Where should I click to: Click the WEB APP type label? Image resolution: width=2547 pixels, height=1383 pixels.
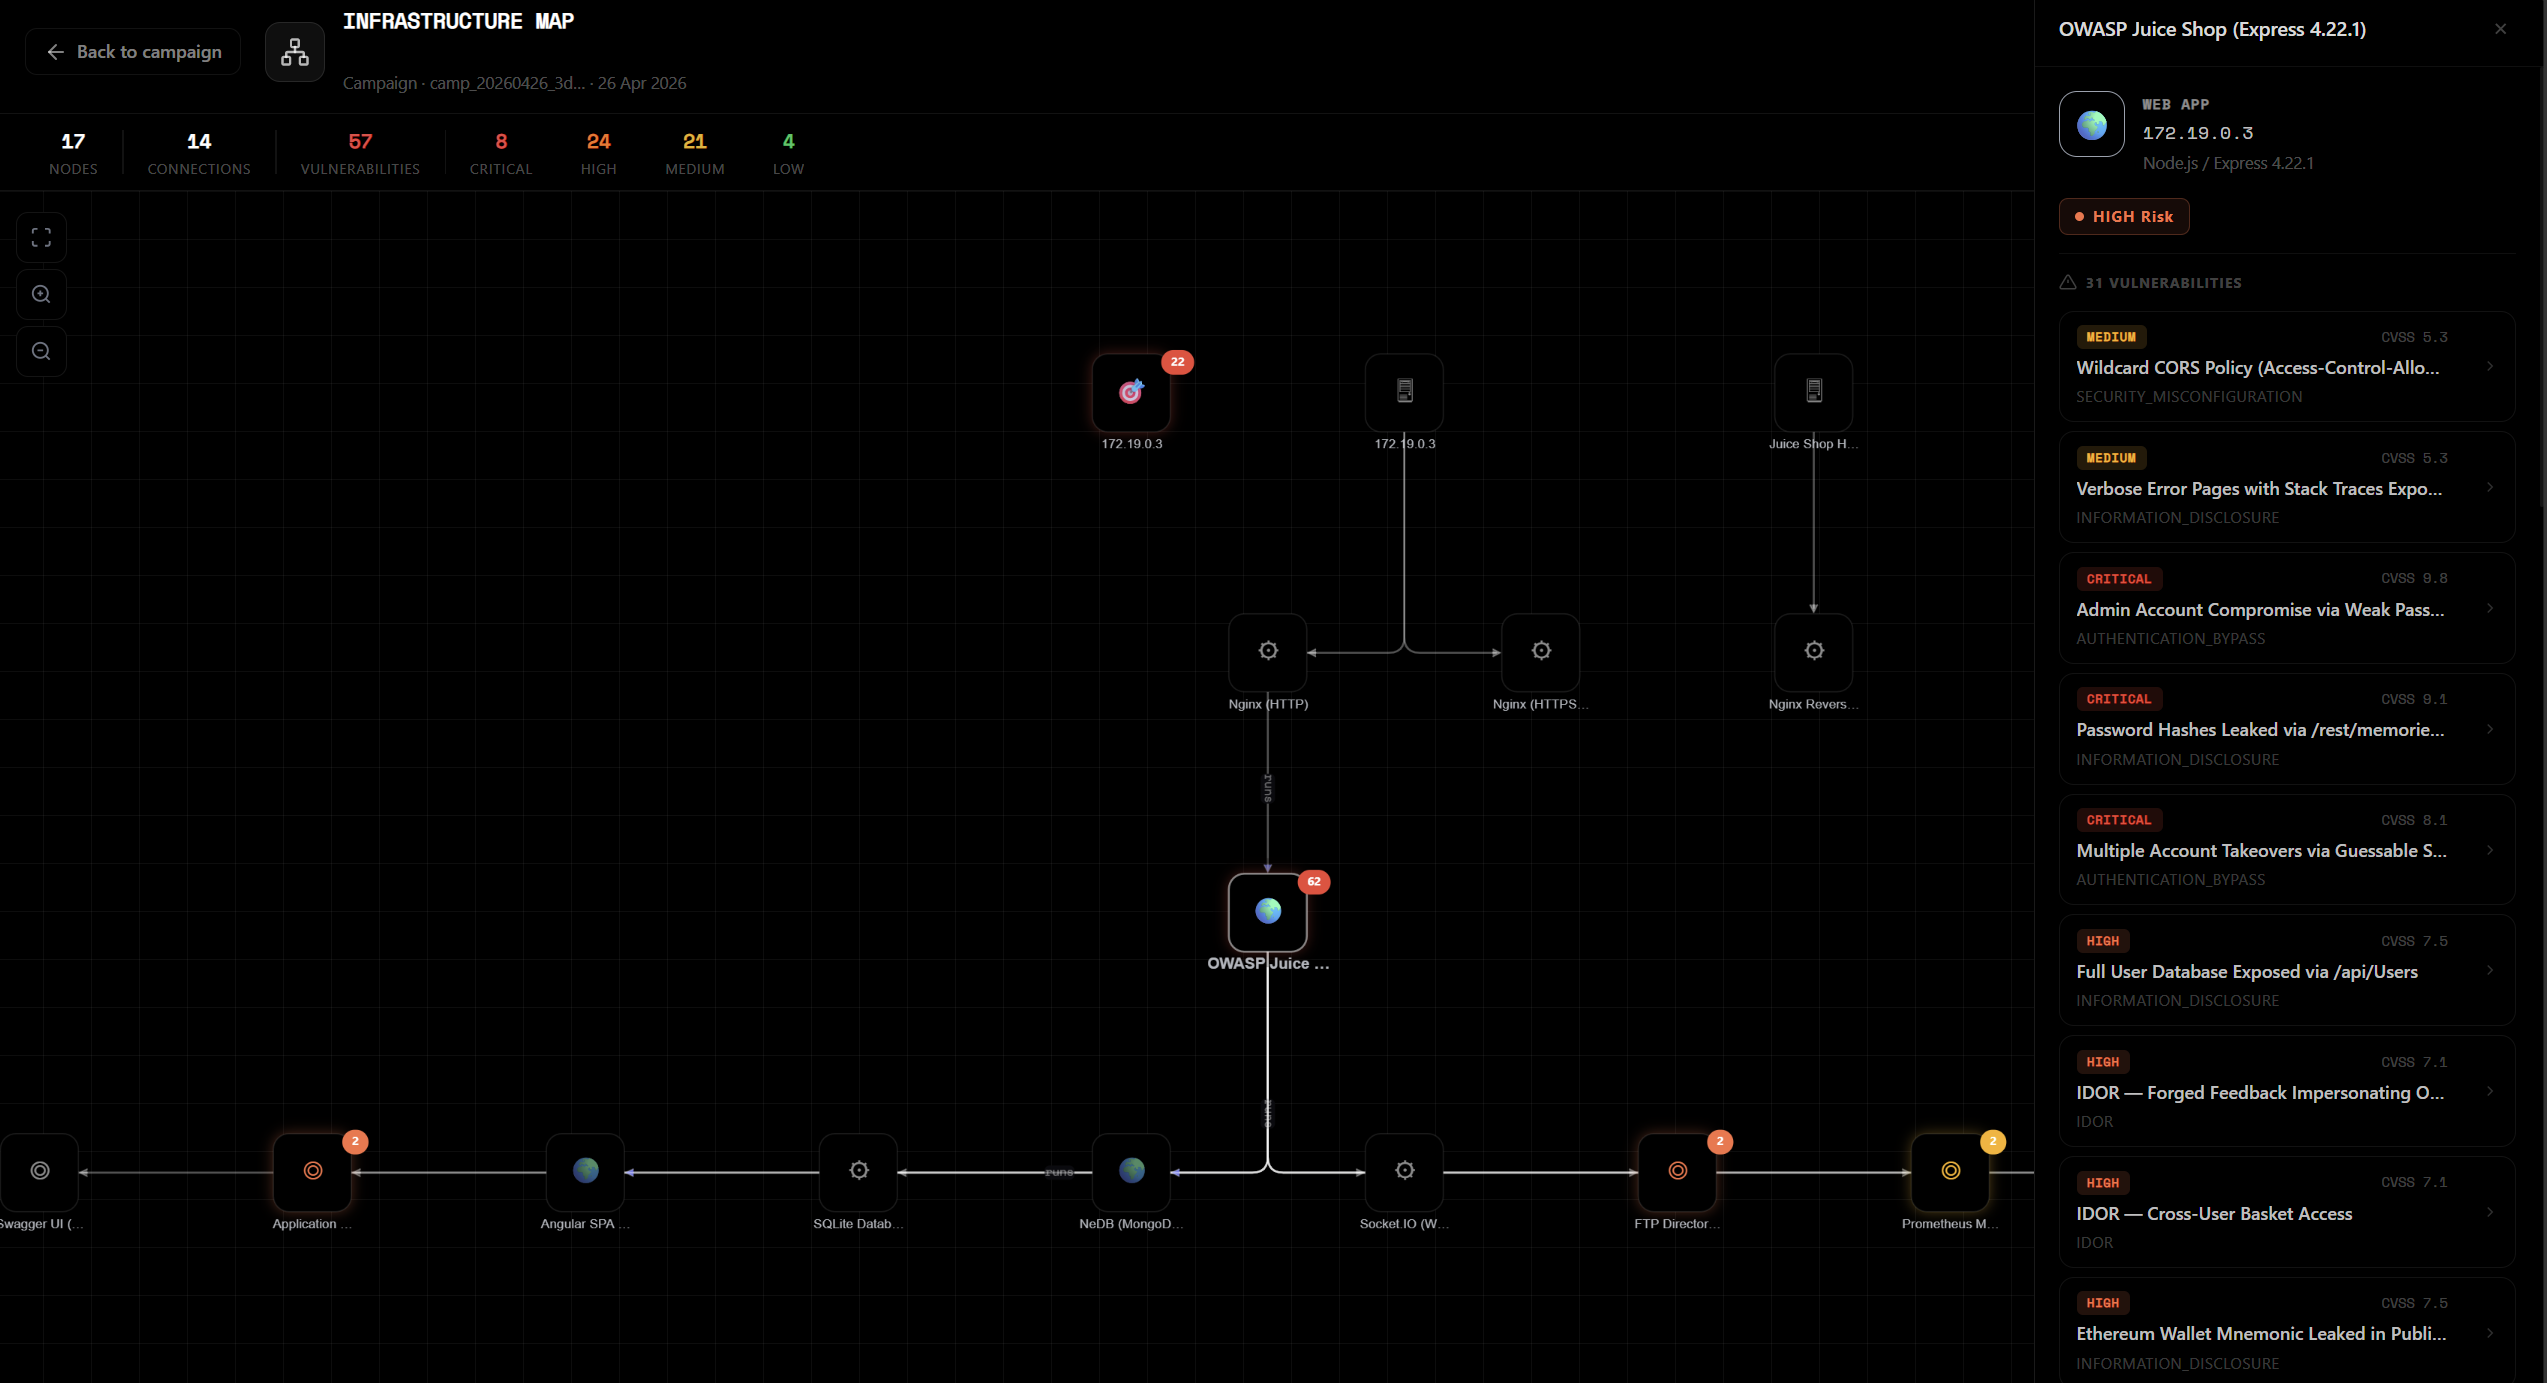pos(2175,105)
